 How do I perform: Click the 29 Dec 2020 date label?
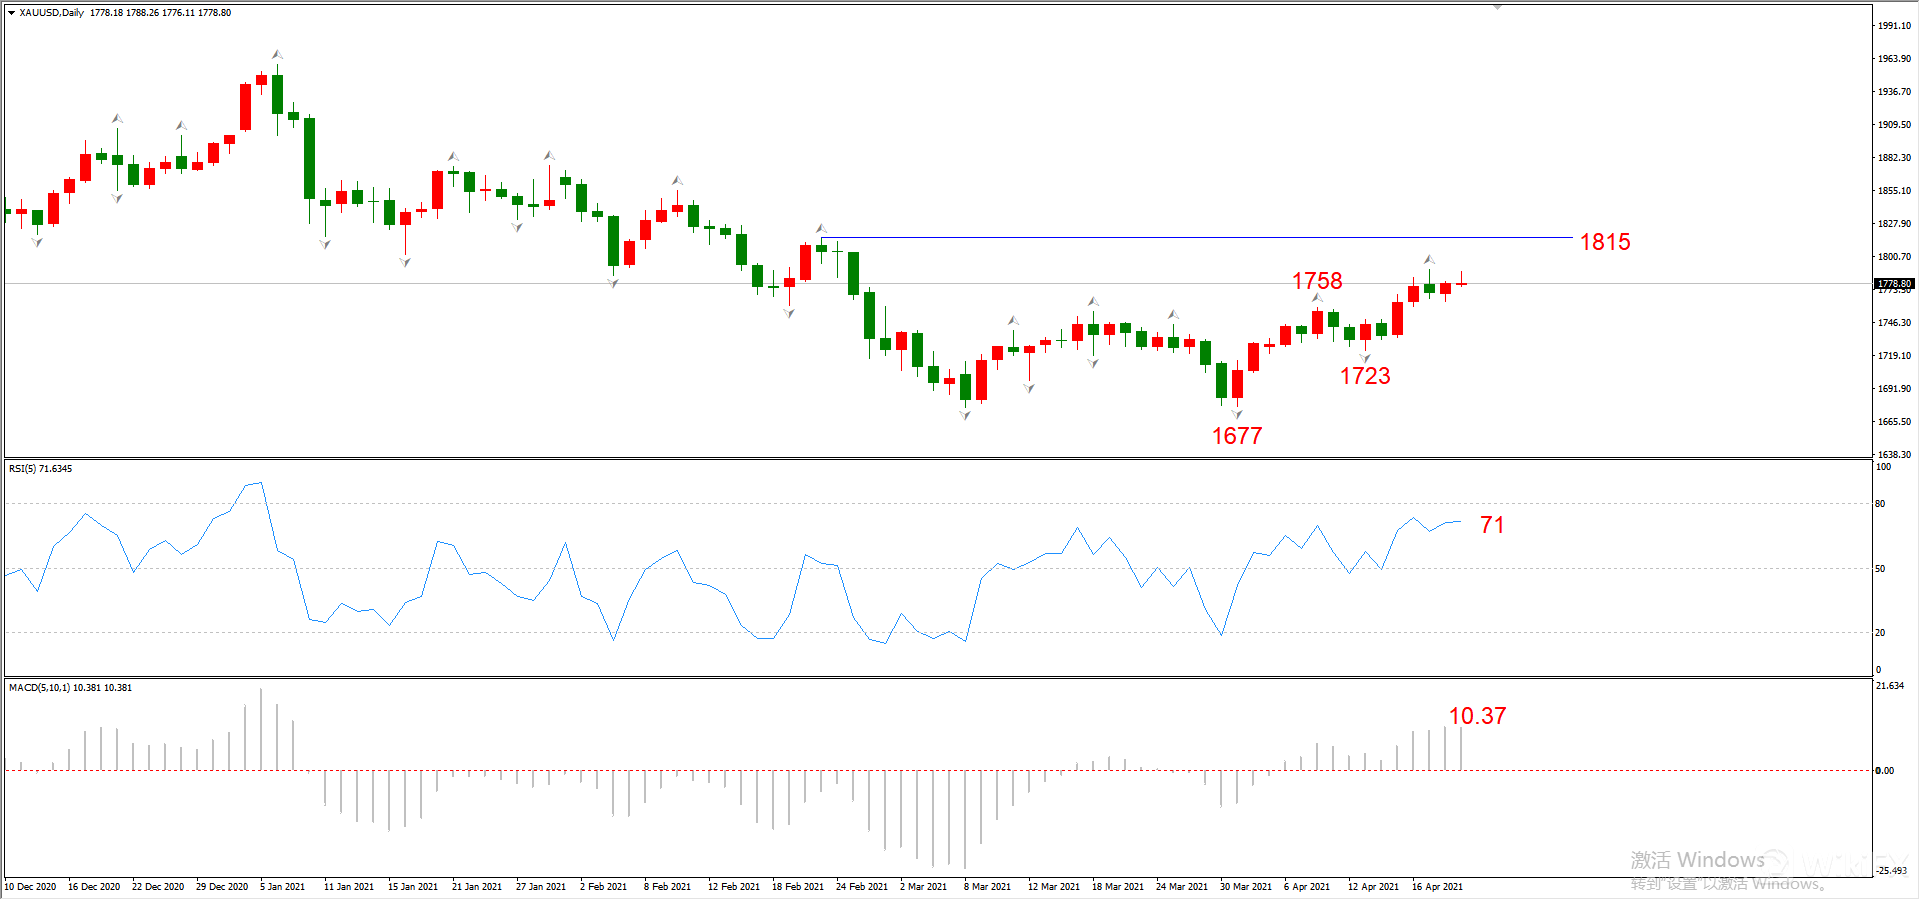[x=222, y=887]
